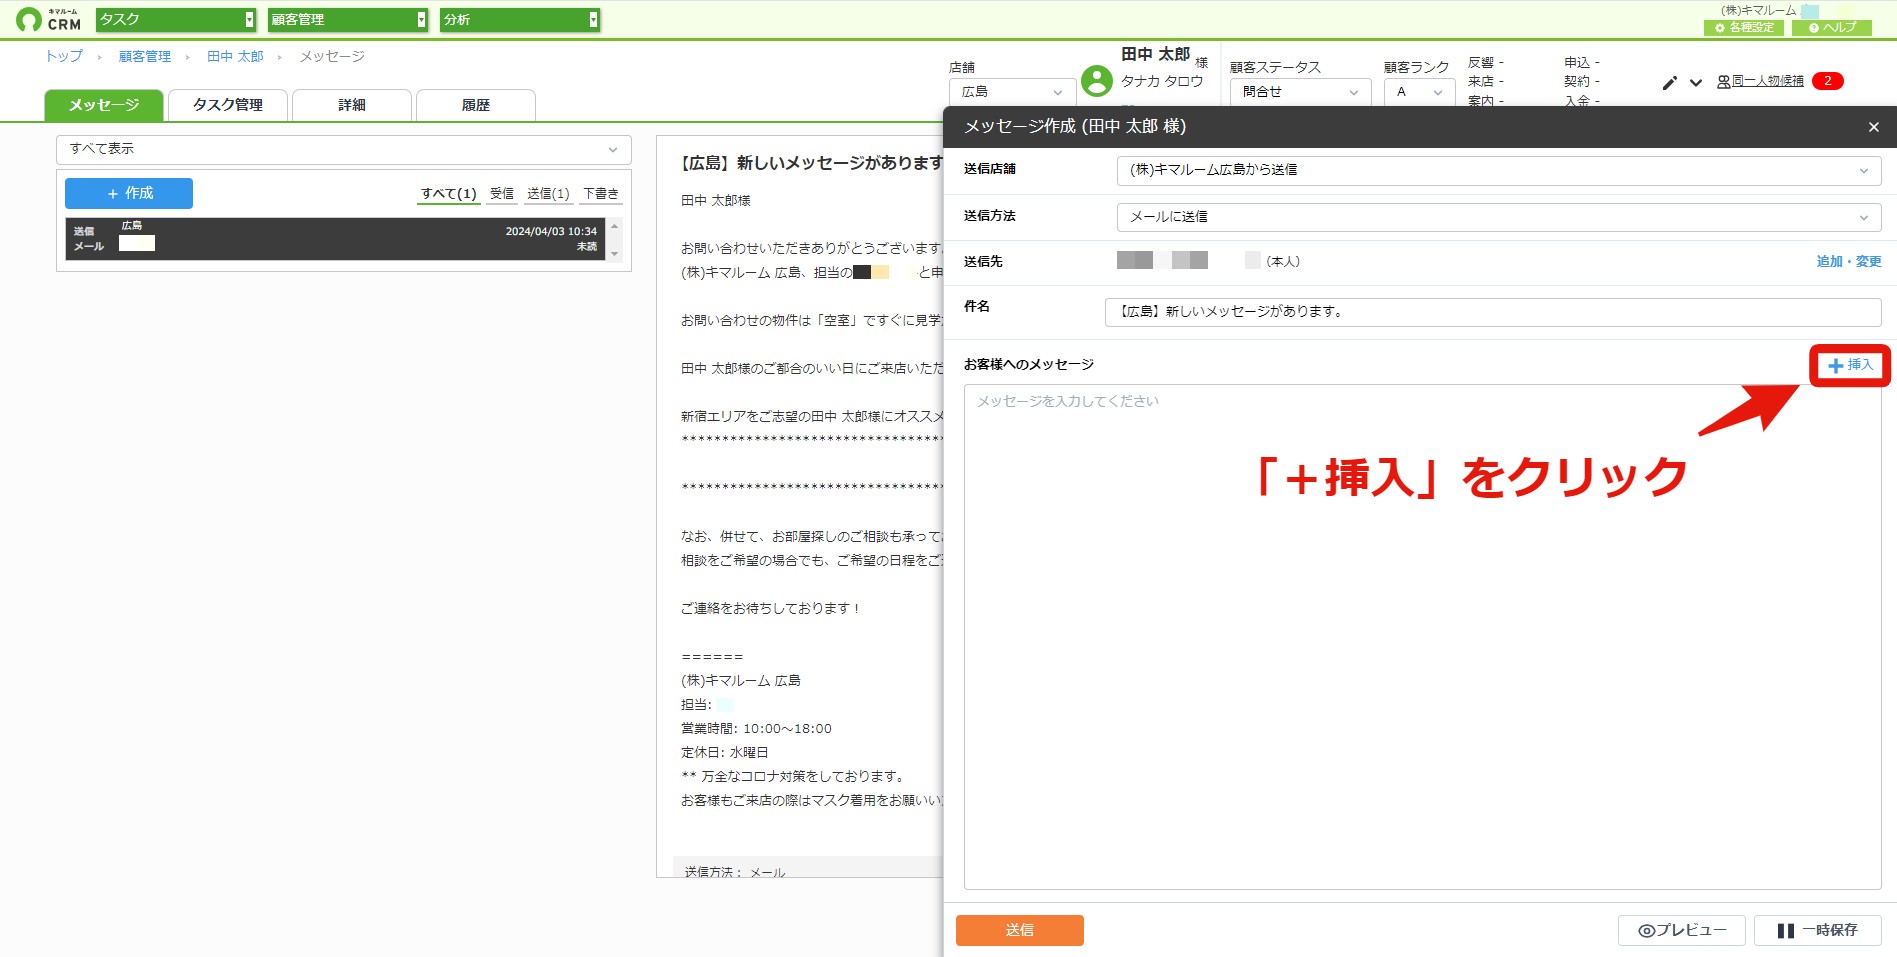Open the ヘルプ help button
The image size is (1897, 957).
tap(1832, 27)
